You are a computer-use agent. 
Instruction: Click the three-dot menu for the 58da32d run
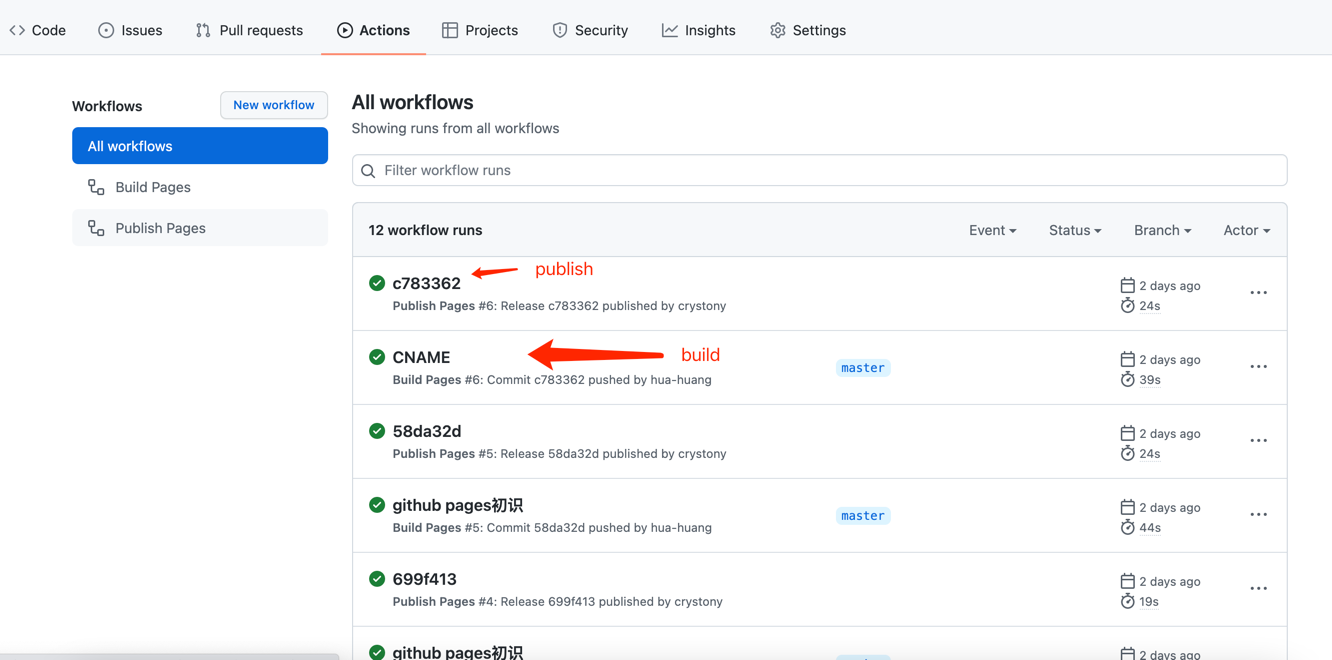[1258, 441]
